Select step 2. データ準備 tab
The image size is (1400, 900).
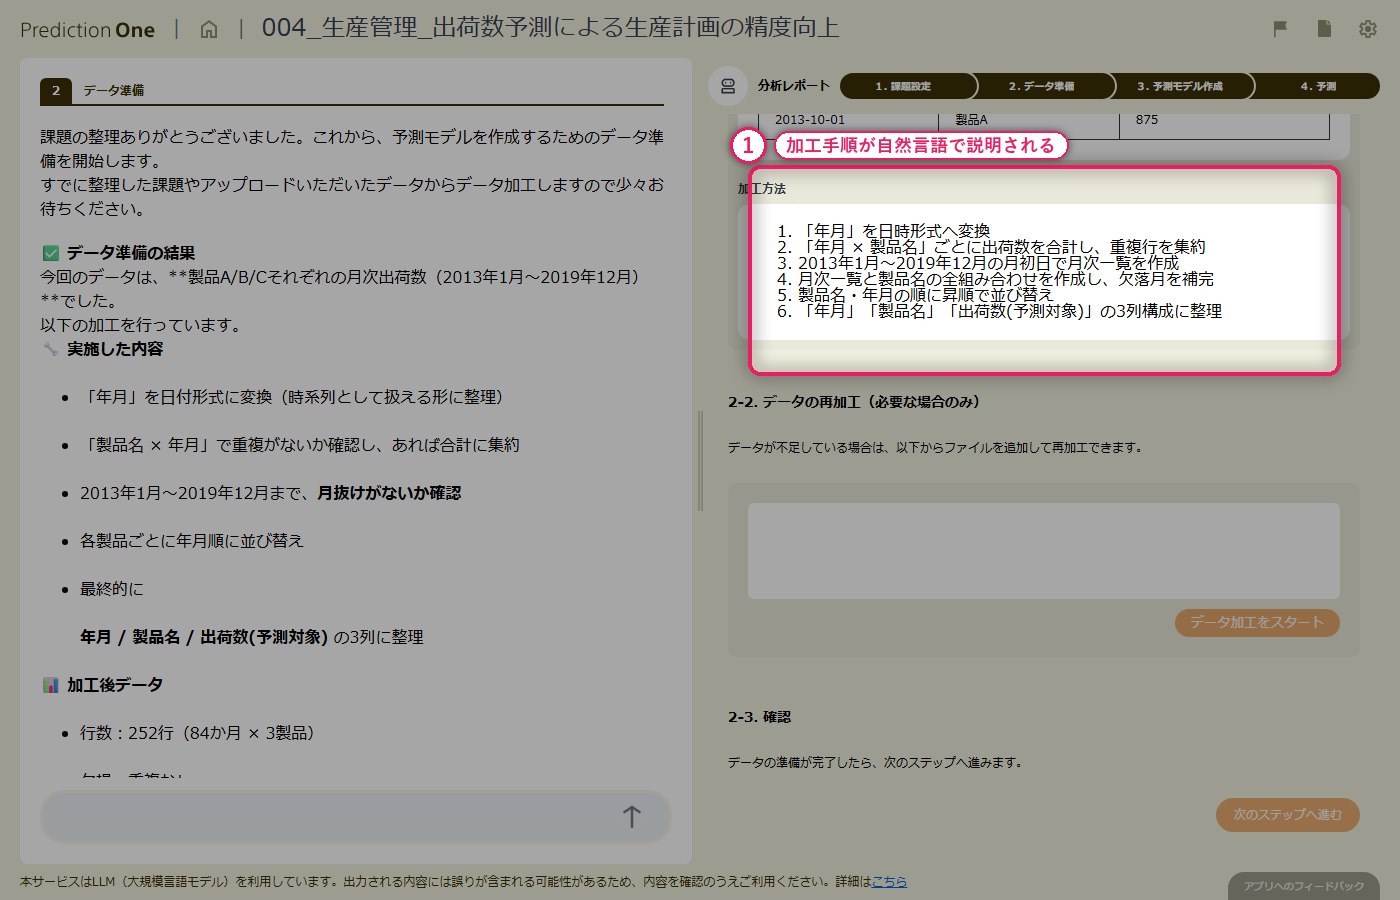pyautogui.click(x=1041, y=86)
